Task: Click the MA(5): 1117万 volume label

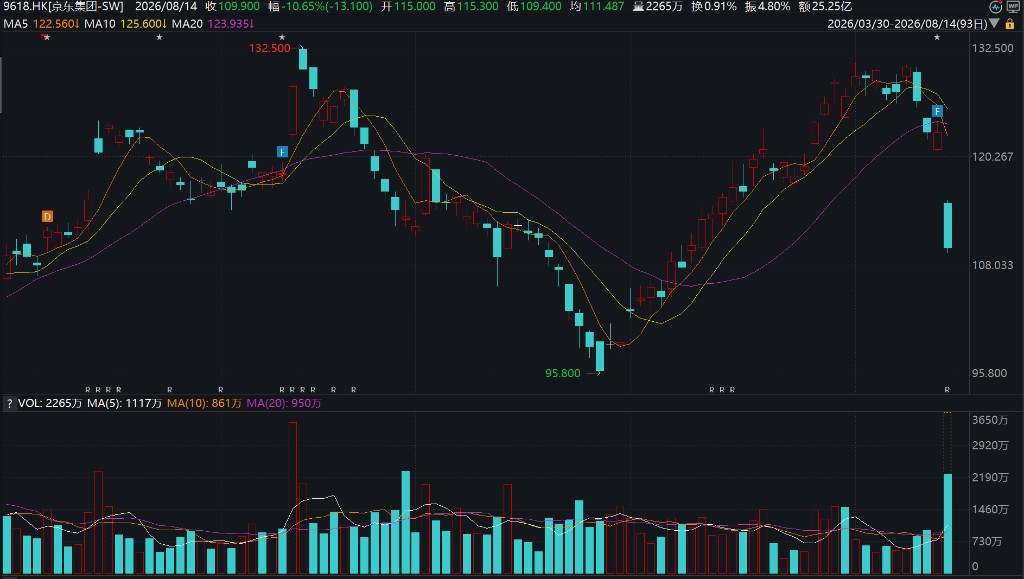Action: [x=124, y=403]
